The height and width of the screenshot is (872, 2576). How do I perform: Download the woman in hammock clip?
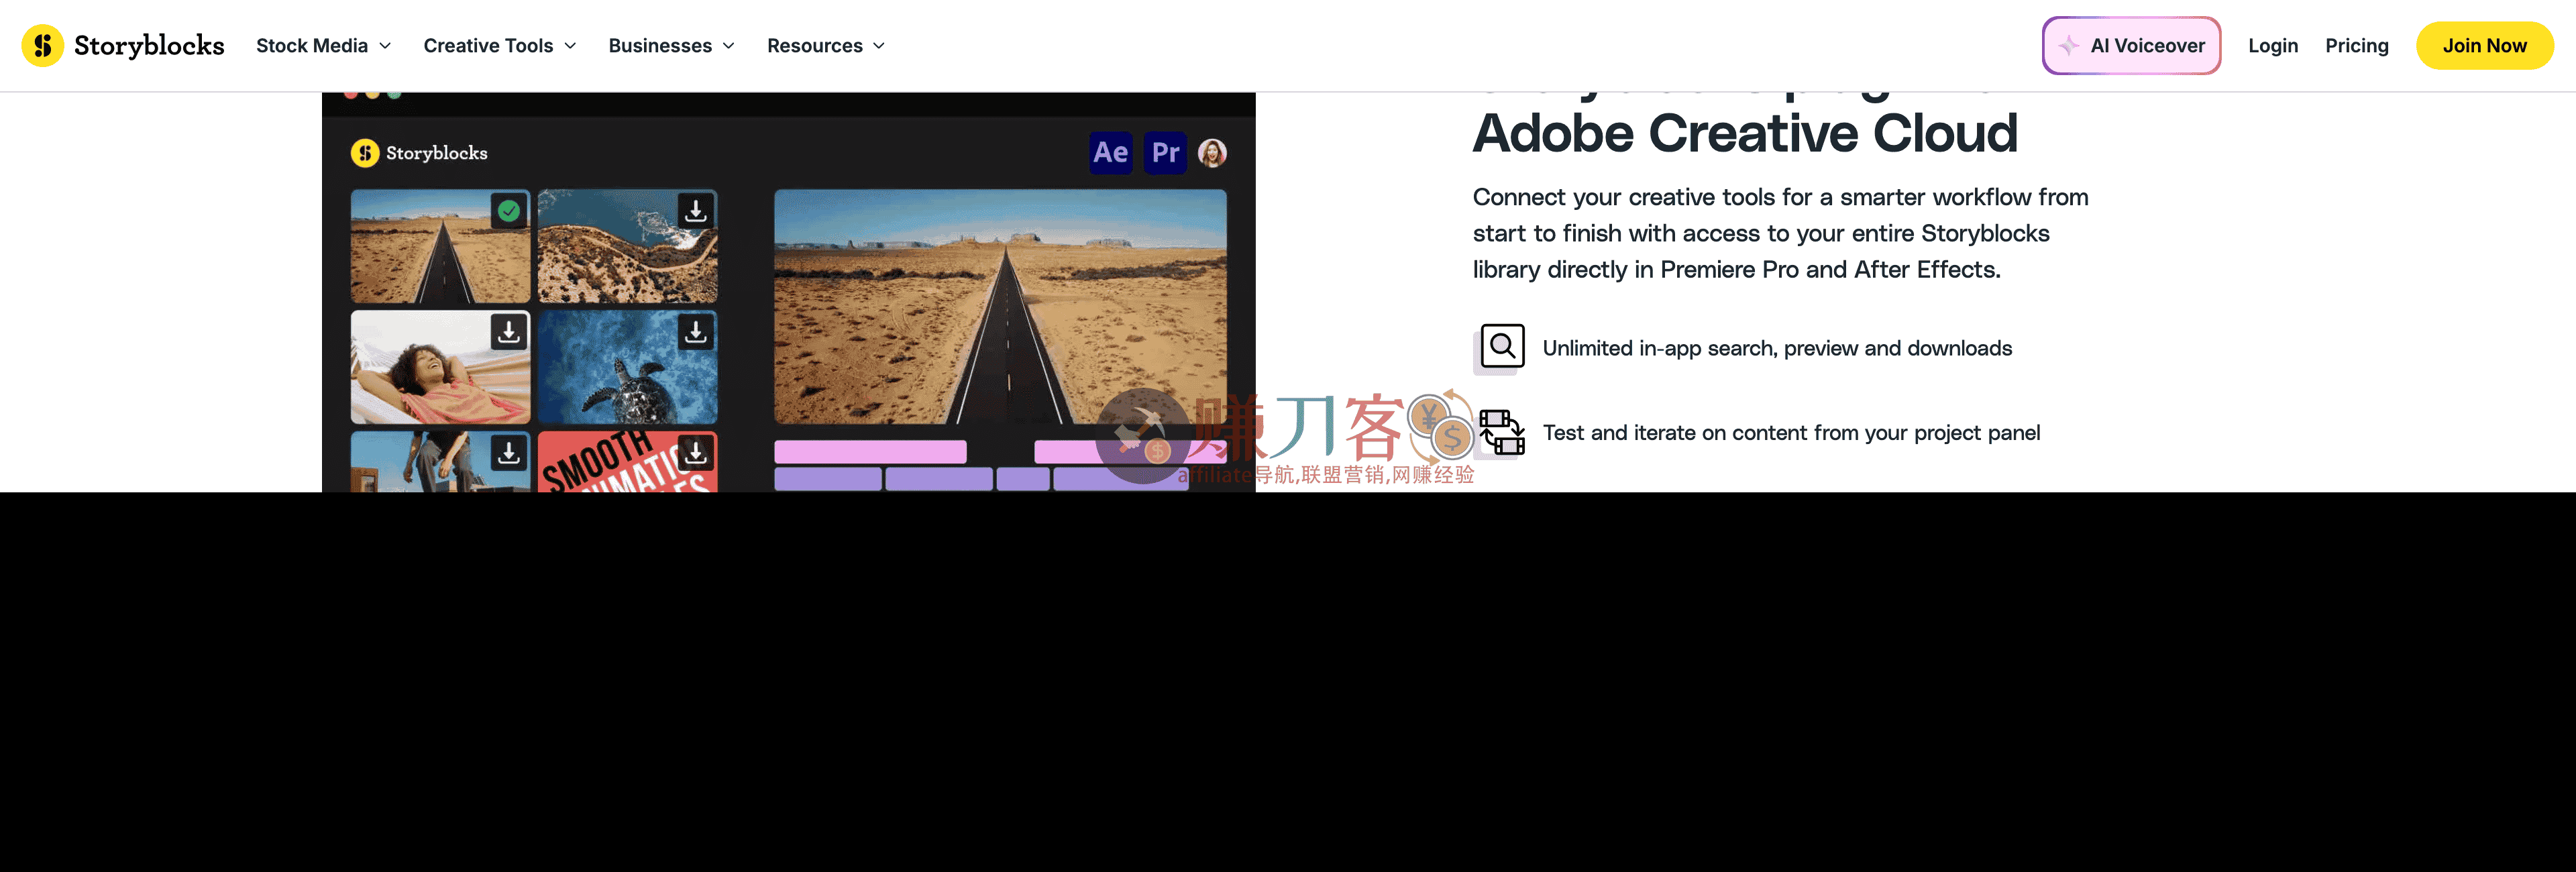click(509, 331)
